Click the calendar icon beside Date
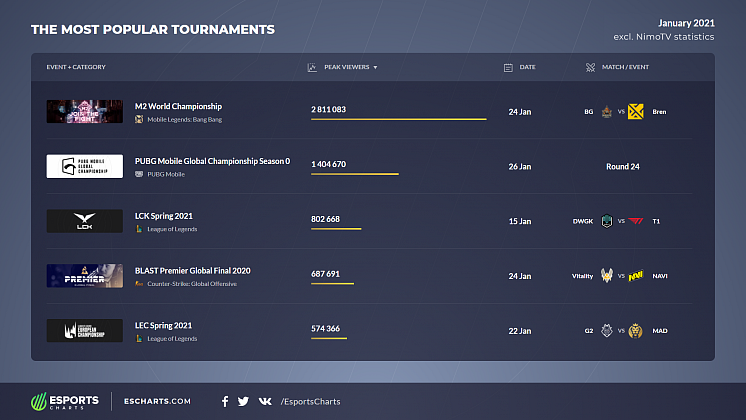This screenshot has height=420, width=746. coord(508,68)
